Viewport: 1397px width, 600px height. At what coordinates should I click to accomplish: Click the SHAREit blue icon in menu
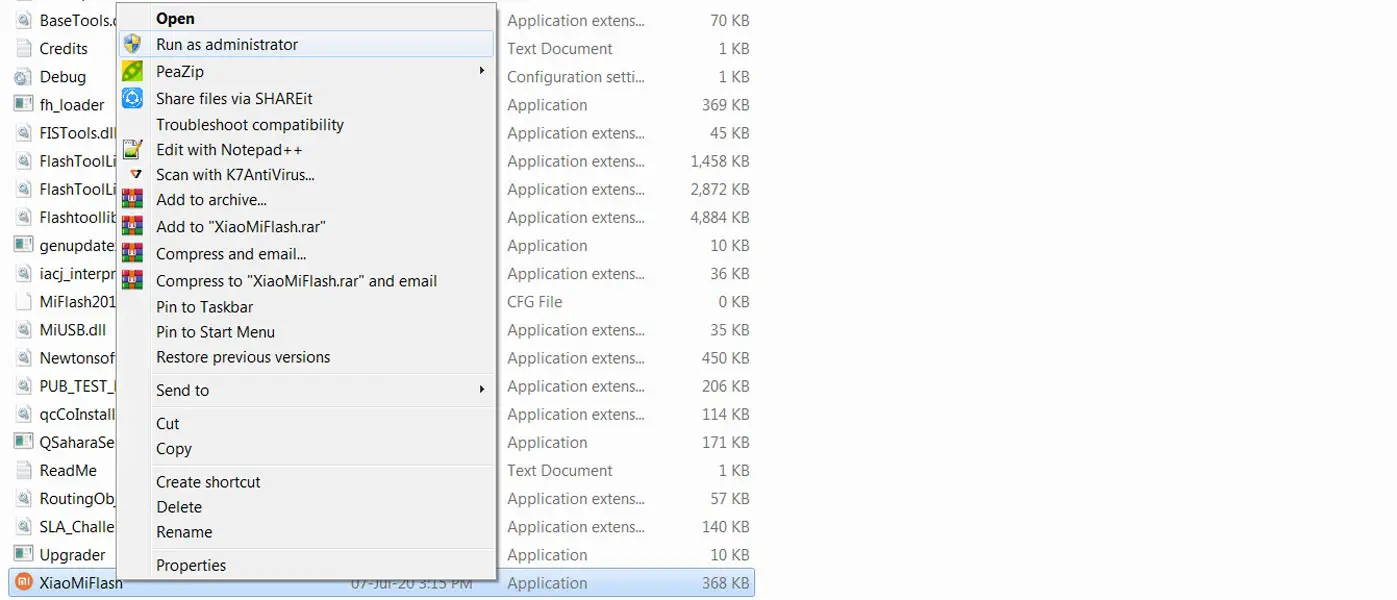132,98
